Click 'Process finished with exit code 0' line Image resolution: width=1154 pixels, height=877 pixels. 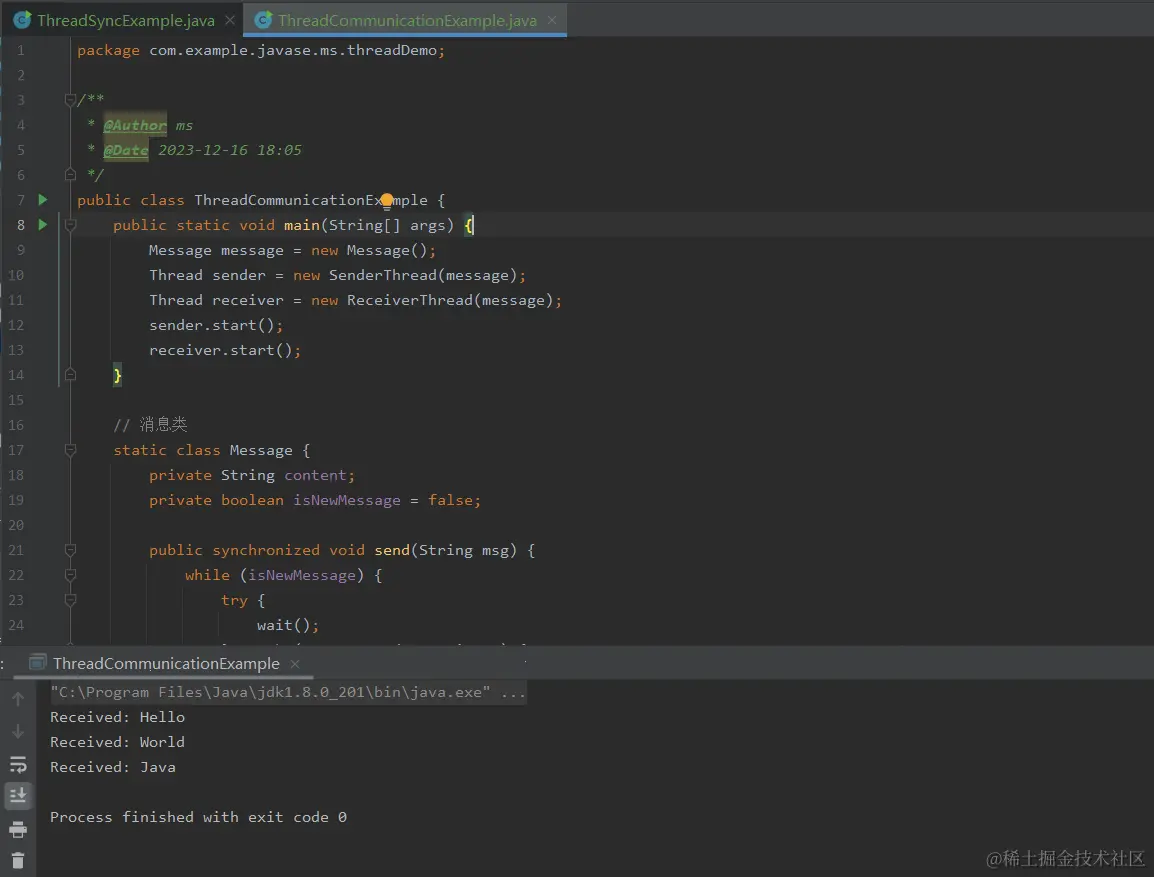point(198,817)
